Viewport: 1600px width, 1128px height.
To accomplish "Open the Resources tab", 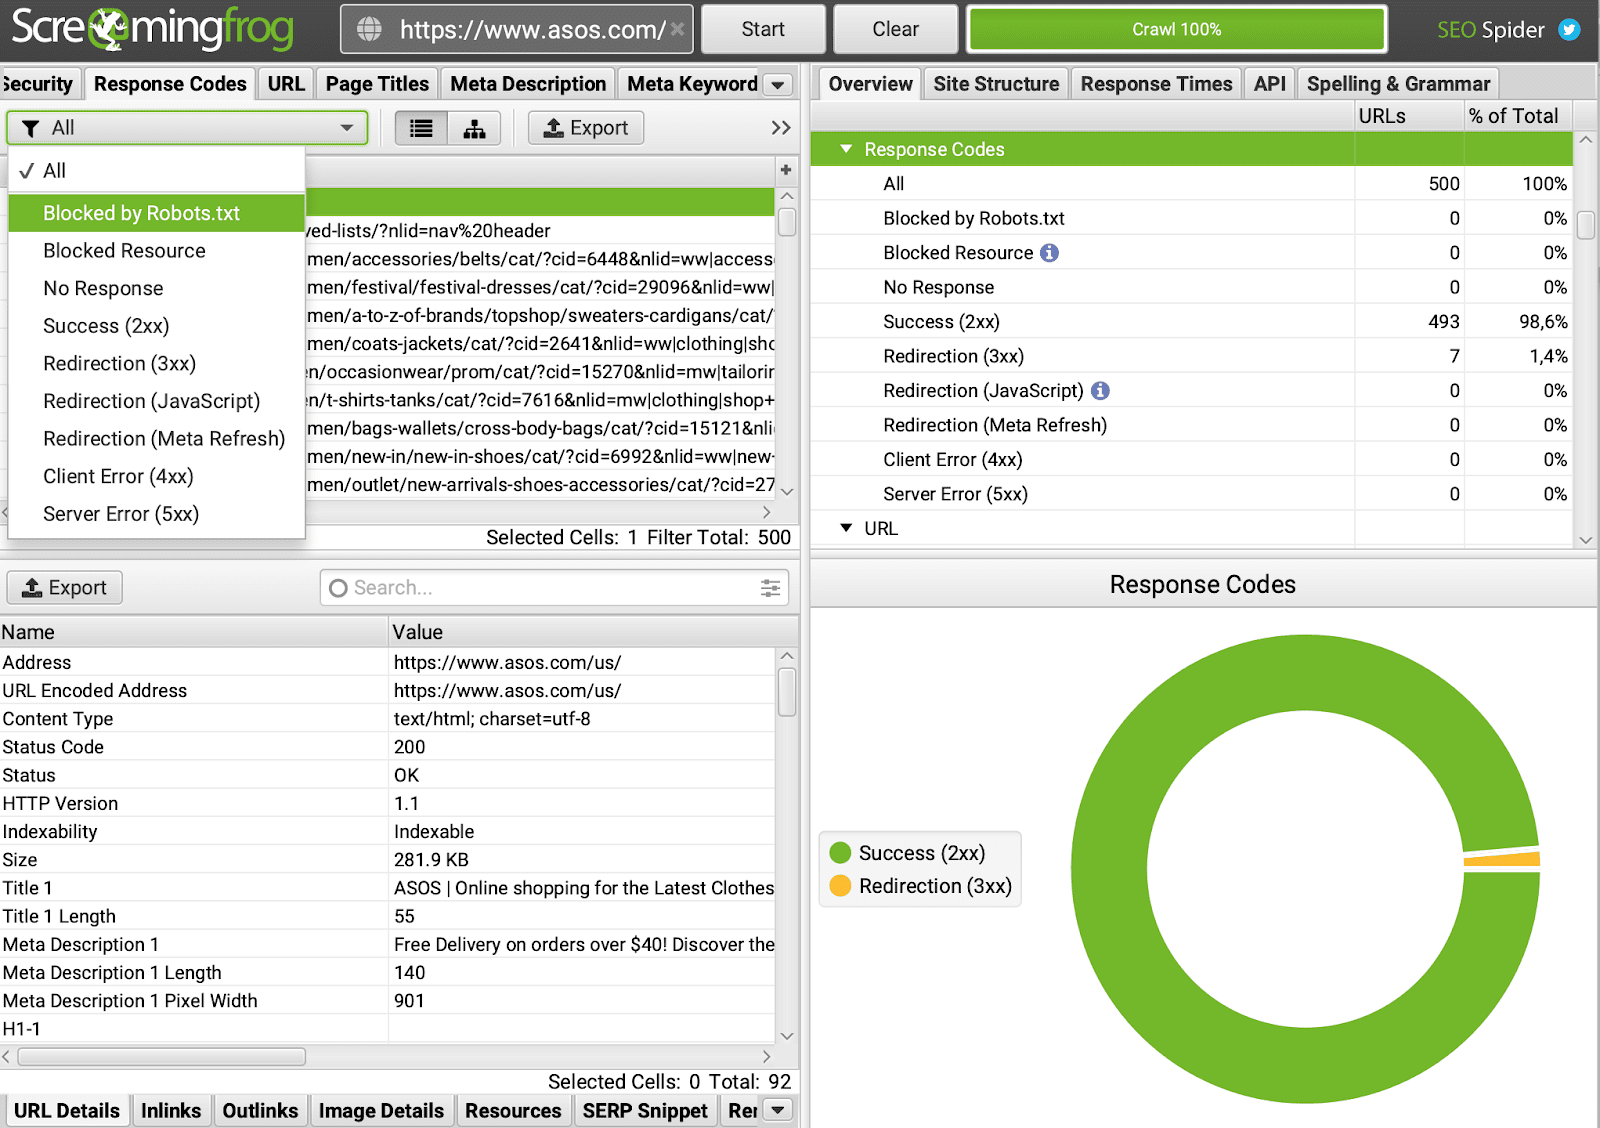I will pyautogui.click(x=513, y=1110).
